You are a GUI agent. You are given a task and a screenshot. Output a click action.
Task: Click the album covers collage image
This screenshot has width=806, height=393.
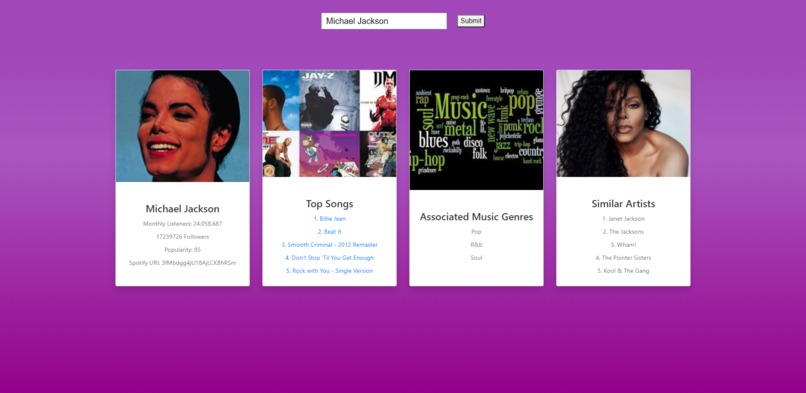(329, 123)
